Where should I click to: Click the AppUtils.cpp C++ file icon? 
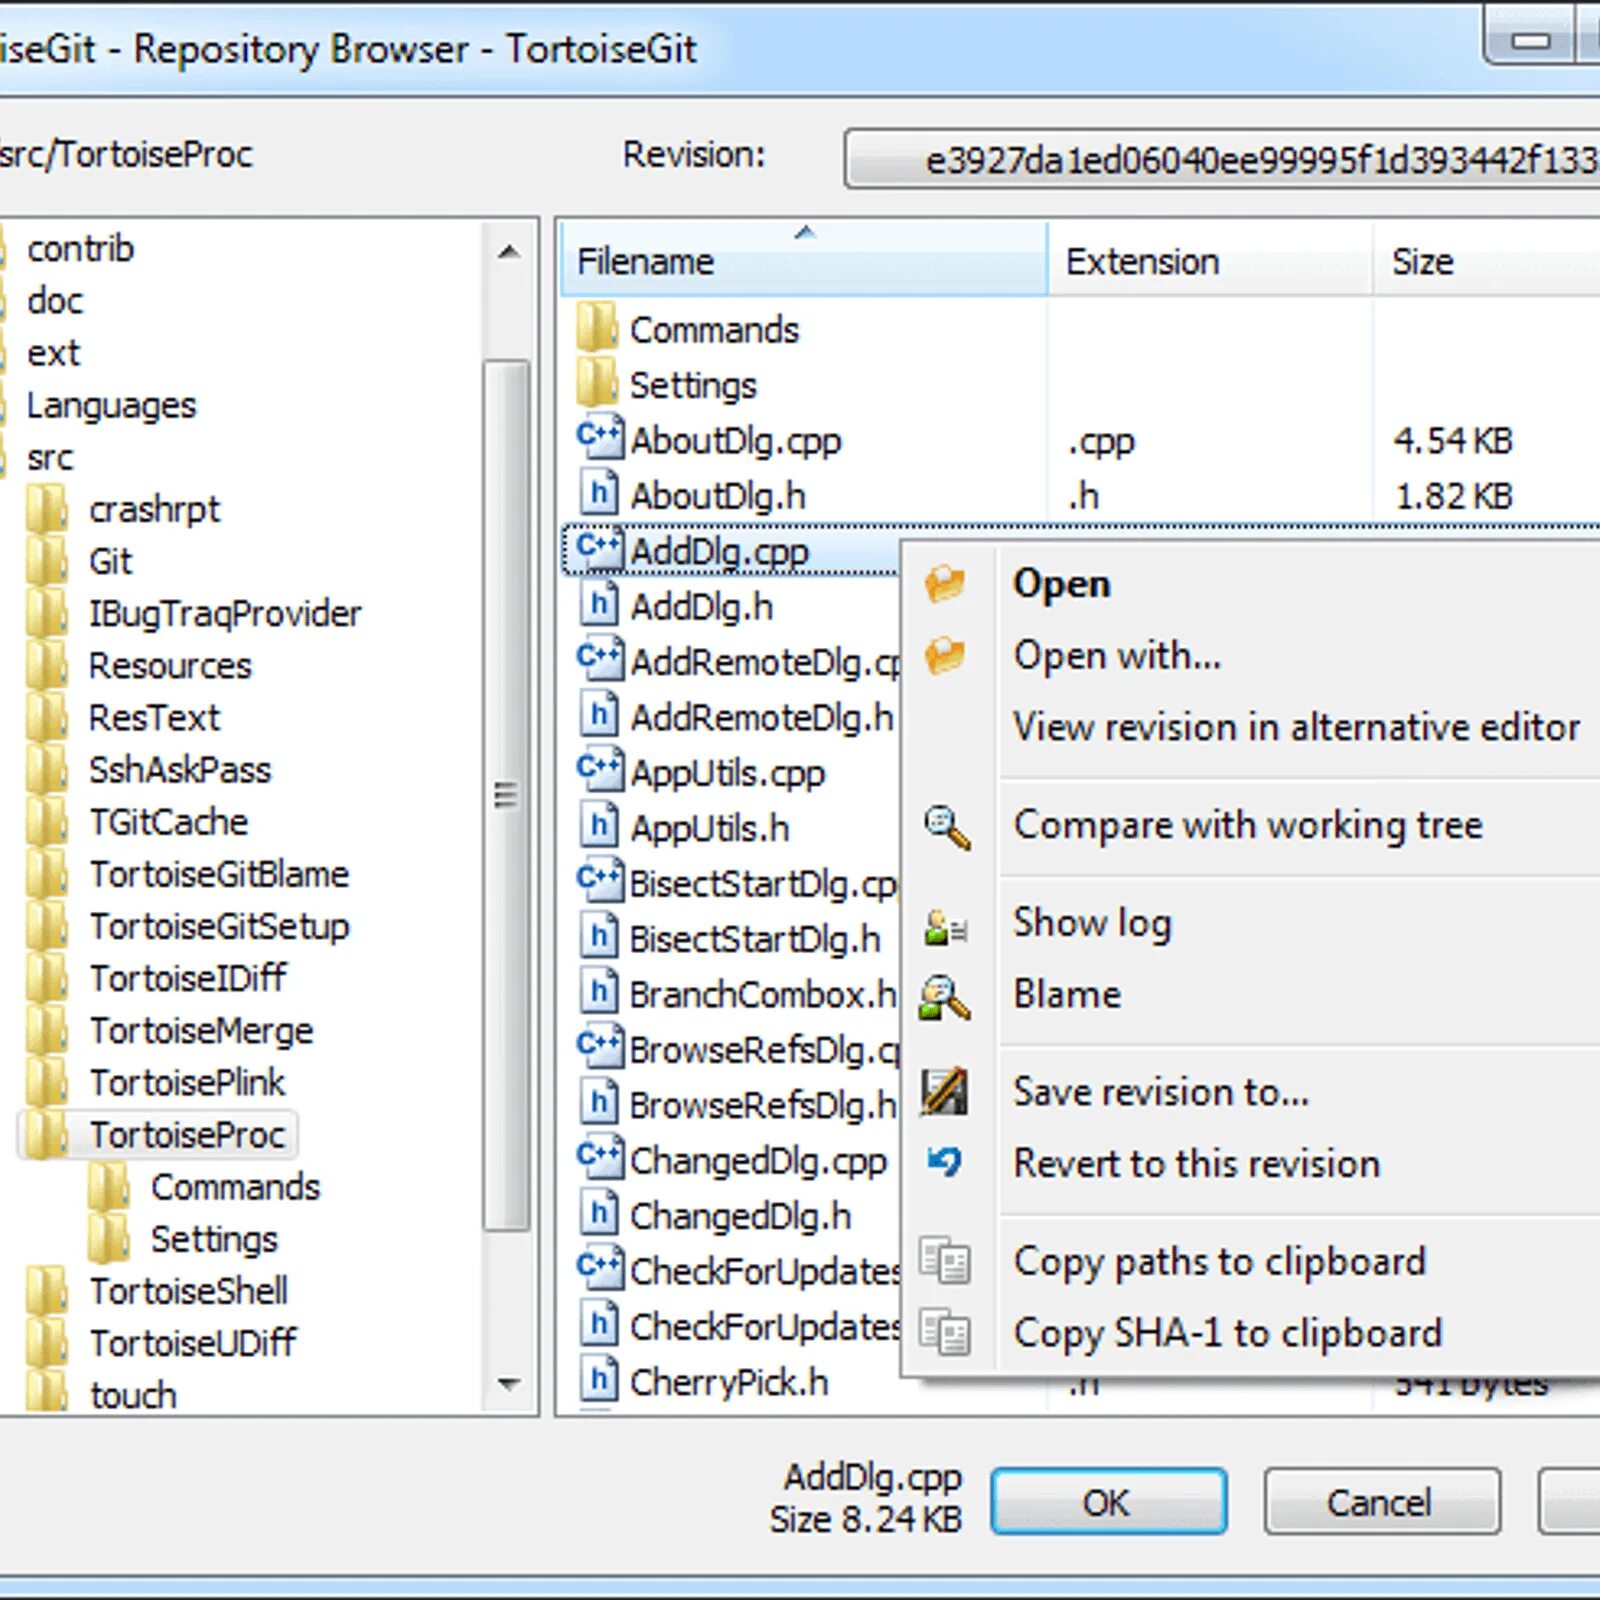point(600,772)
